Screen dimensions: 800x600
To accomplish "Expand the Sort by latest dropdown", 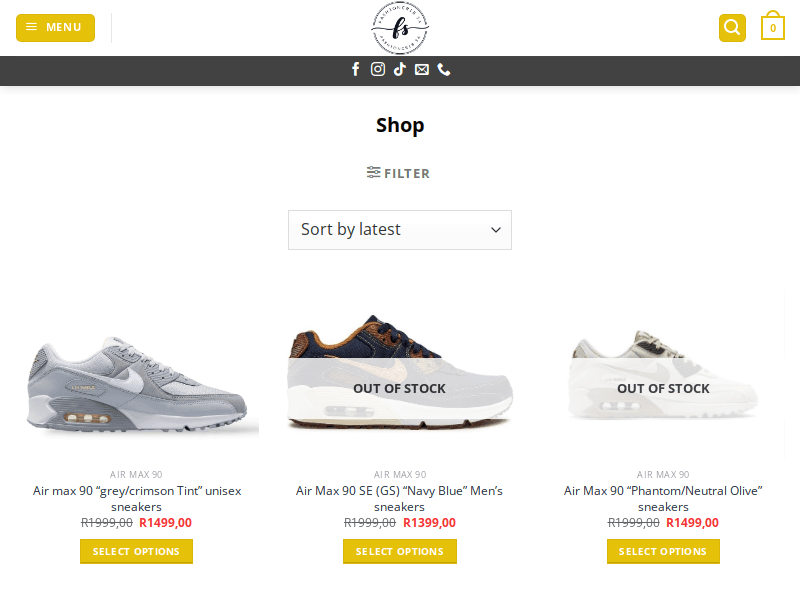I will pos(400,230).
